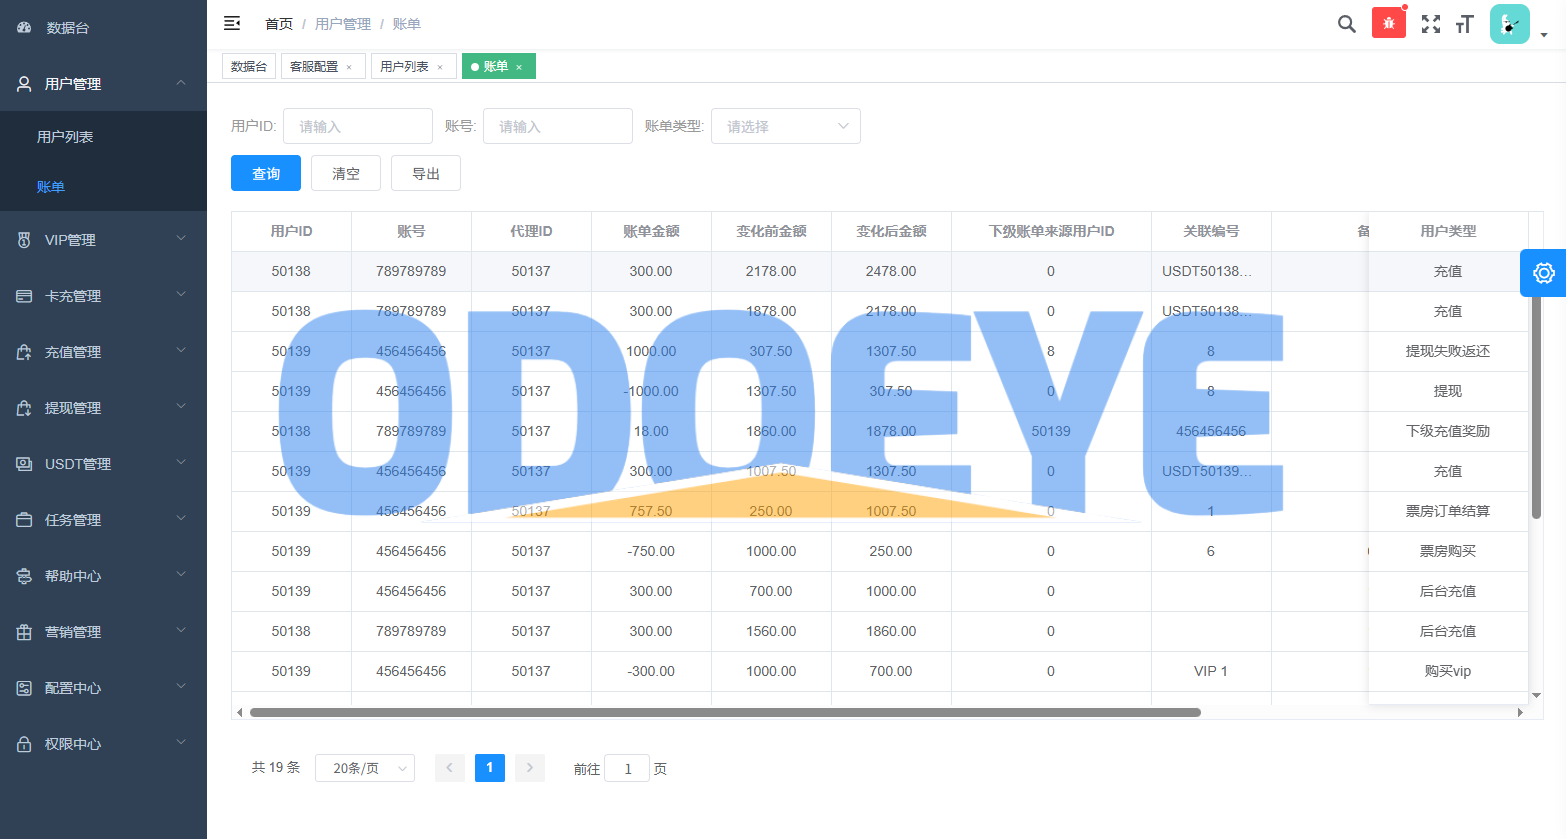The width and height of the screenshot is (1566, 839).
Task: Switch to the 数据台 tab
Action: click(x=249, y=66)
